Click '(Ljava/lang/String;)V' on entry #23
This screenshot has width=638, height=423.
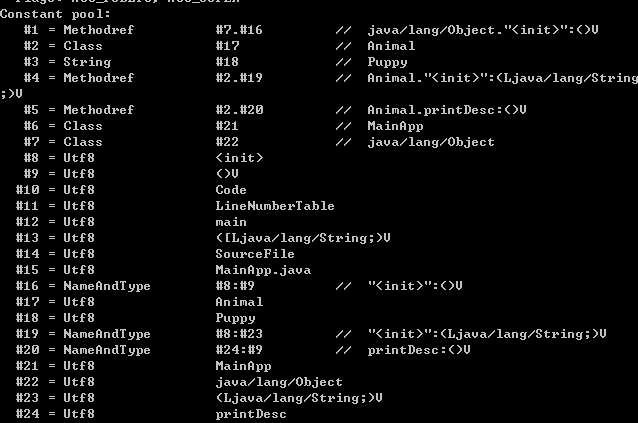299,398
